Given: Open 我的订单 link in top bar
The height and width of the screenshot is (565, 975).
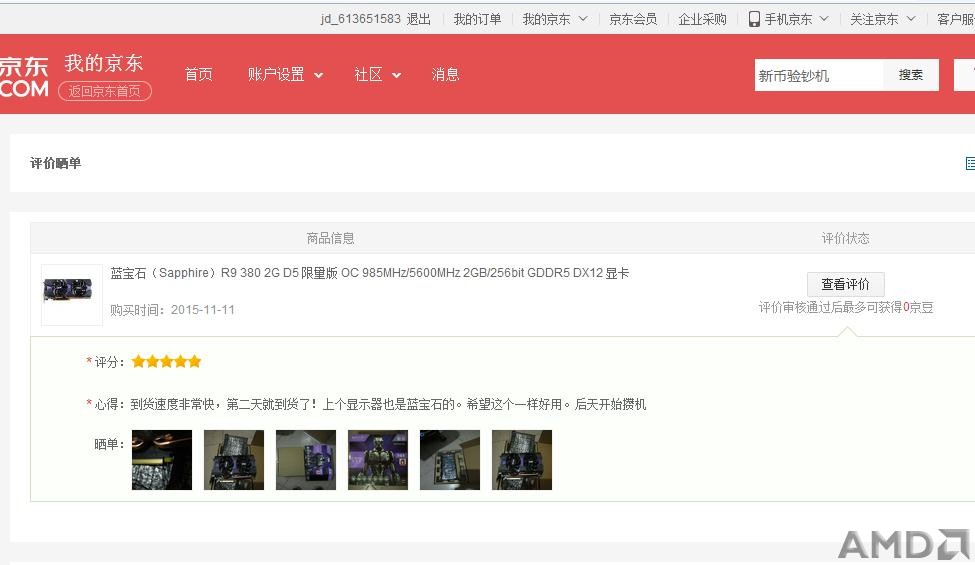Looking at the screenshot, I should (x=477, y=19).
